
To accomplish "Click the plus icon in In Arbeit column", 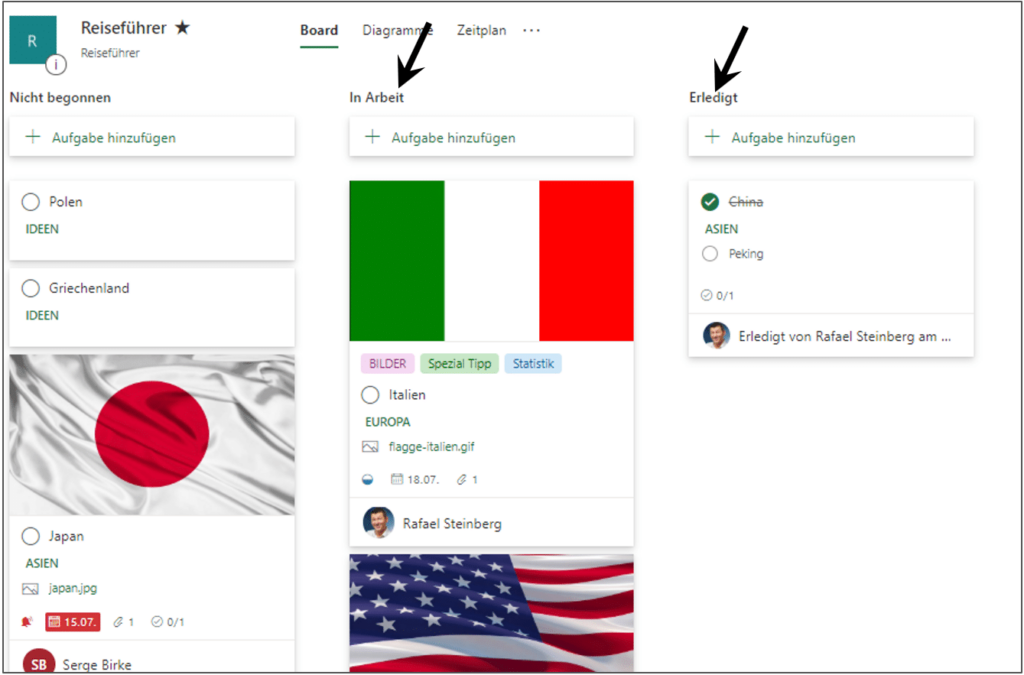I will [x=372, y=137].
